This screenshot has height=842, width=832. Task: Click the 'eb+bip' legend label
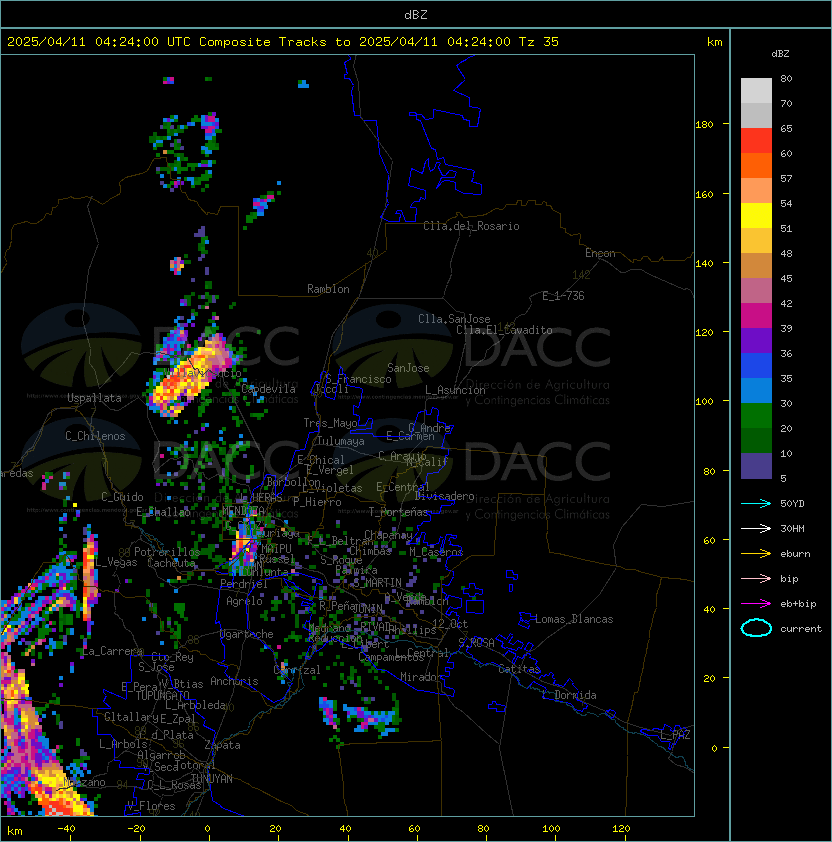click(x=798, y=604)
